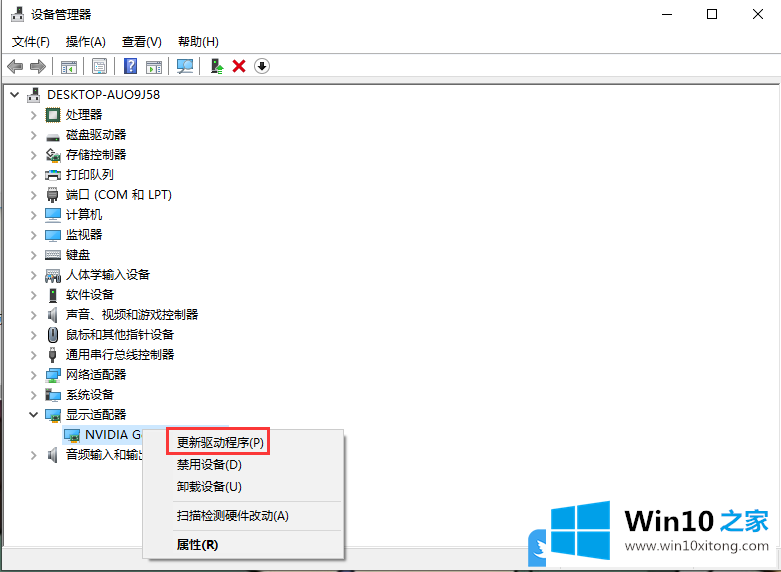781x572 pixels.
Task: Expand the 软件设备 category arrow
Action: (33, 295)
